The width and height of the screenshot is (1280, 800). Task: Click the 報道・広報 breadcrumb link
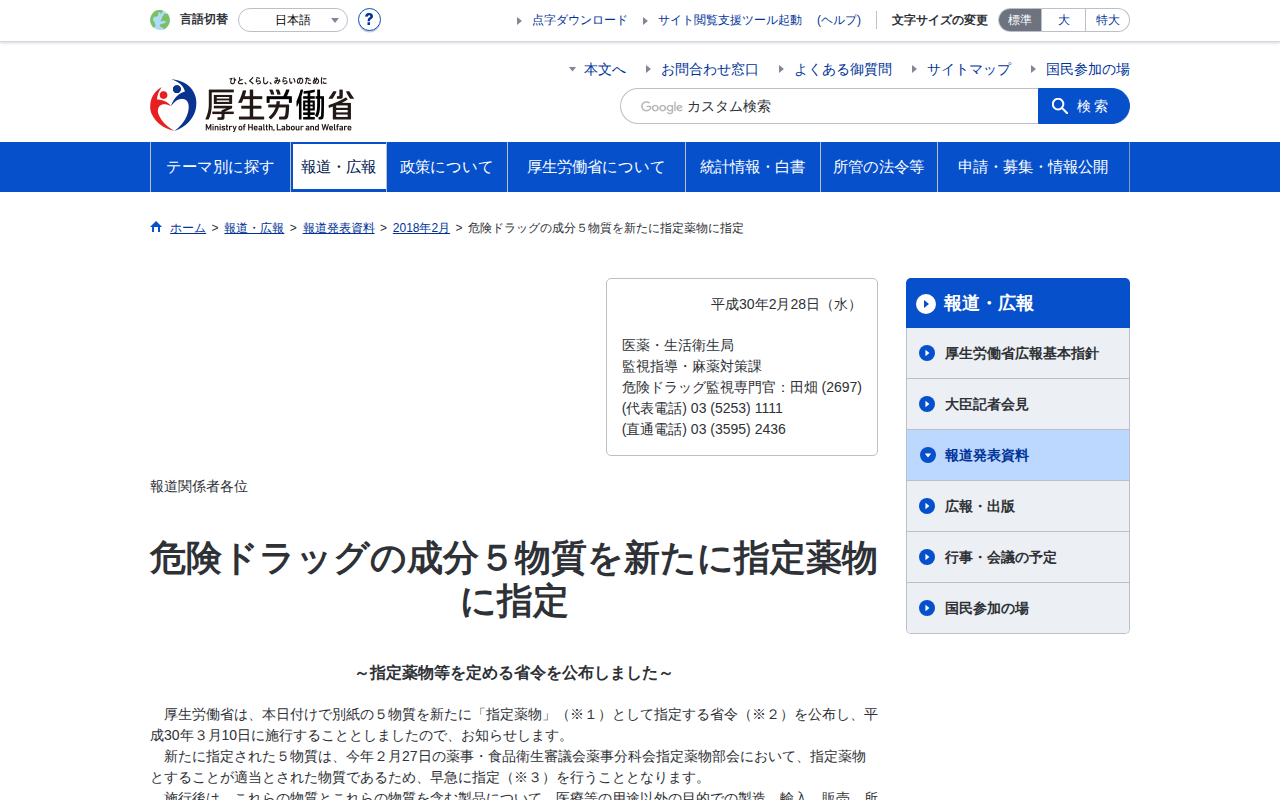point(254,228)
